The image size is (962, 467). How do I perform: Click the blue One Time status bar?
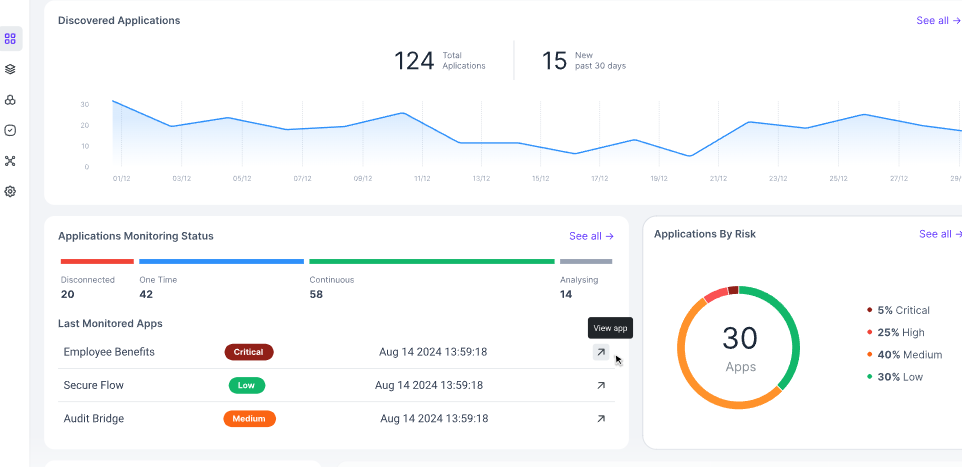coord(221,261)
